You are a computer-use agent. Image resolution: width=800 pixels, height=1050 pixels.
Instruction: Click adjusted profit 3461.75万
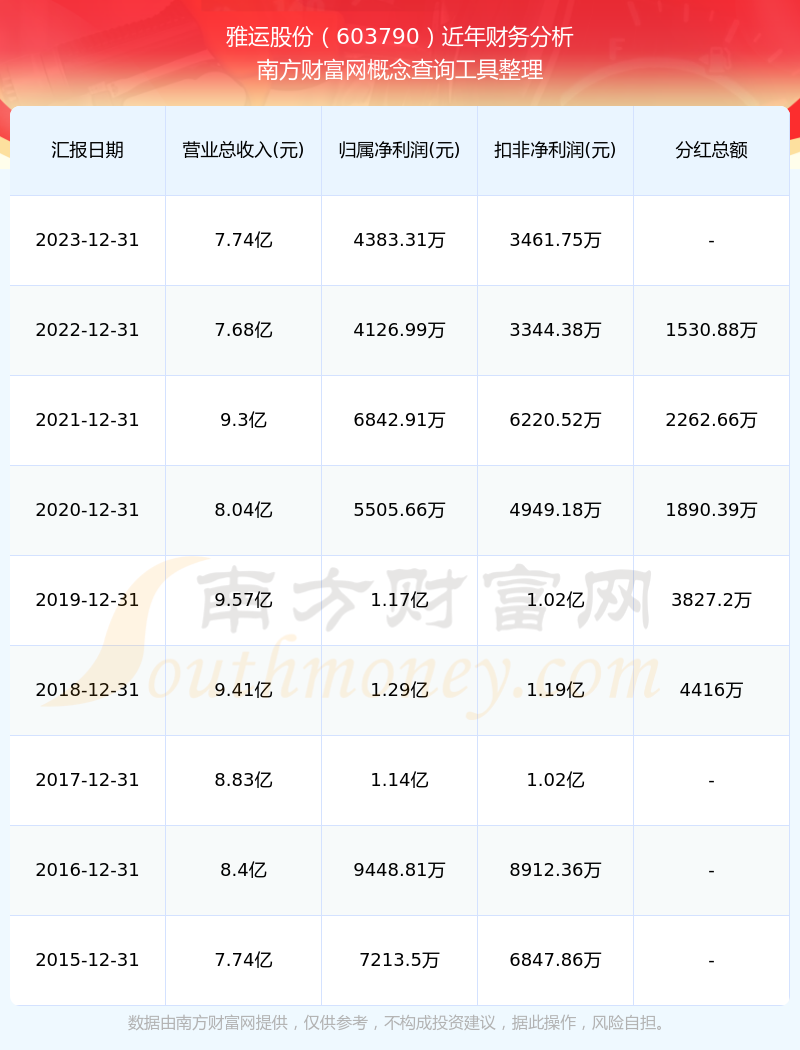(x=556, y=240)
